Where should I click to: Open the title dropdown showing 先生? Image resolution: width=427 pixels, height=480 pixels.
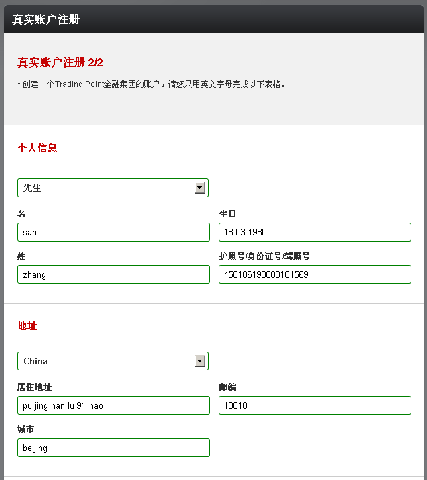pos(113,188)
